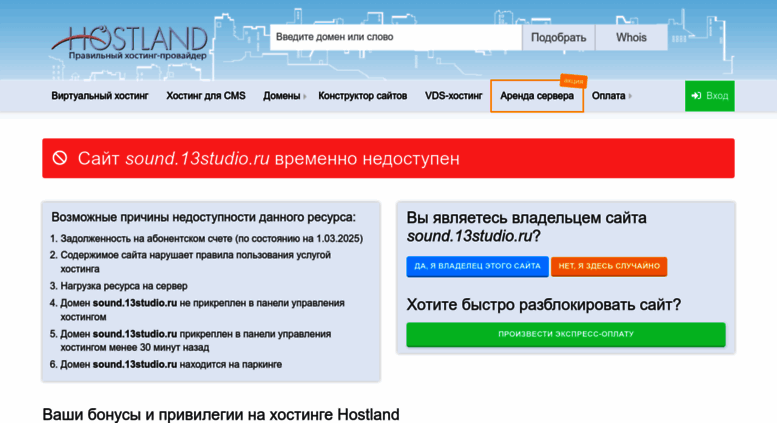Click the Hostland logo
777x423 pixels.
[x=130, y=43]
